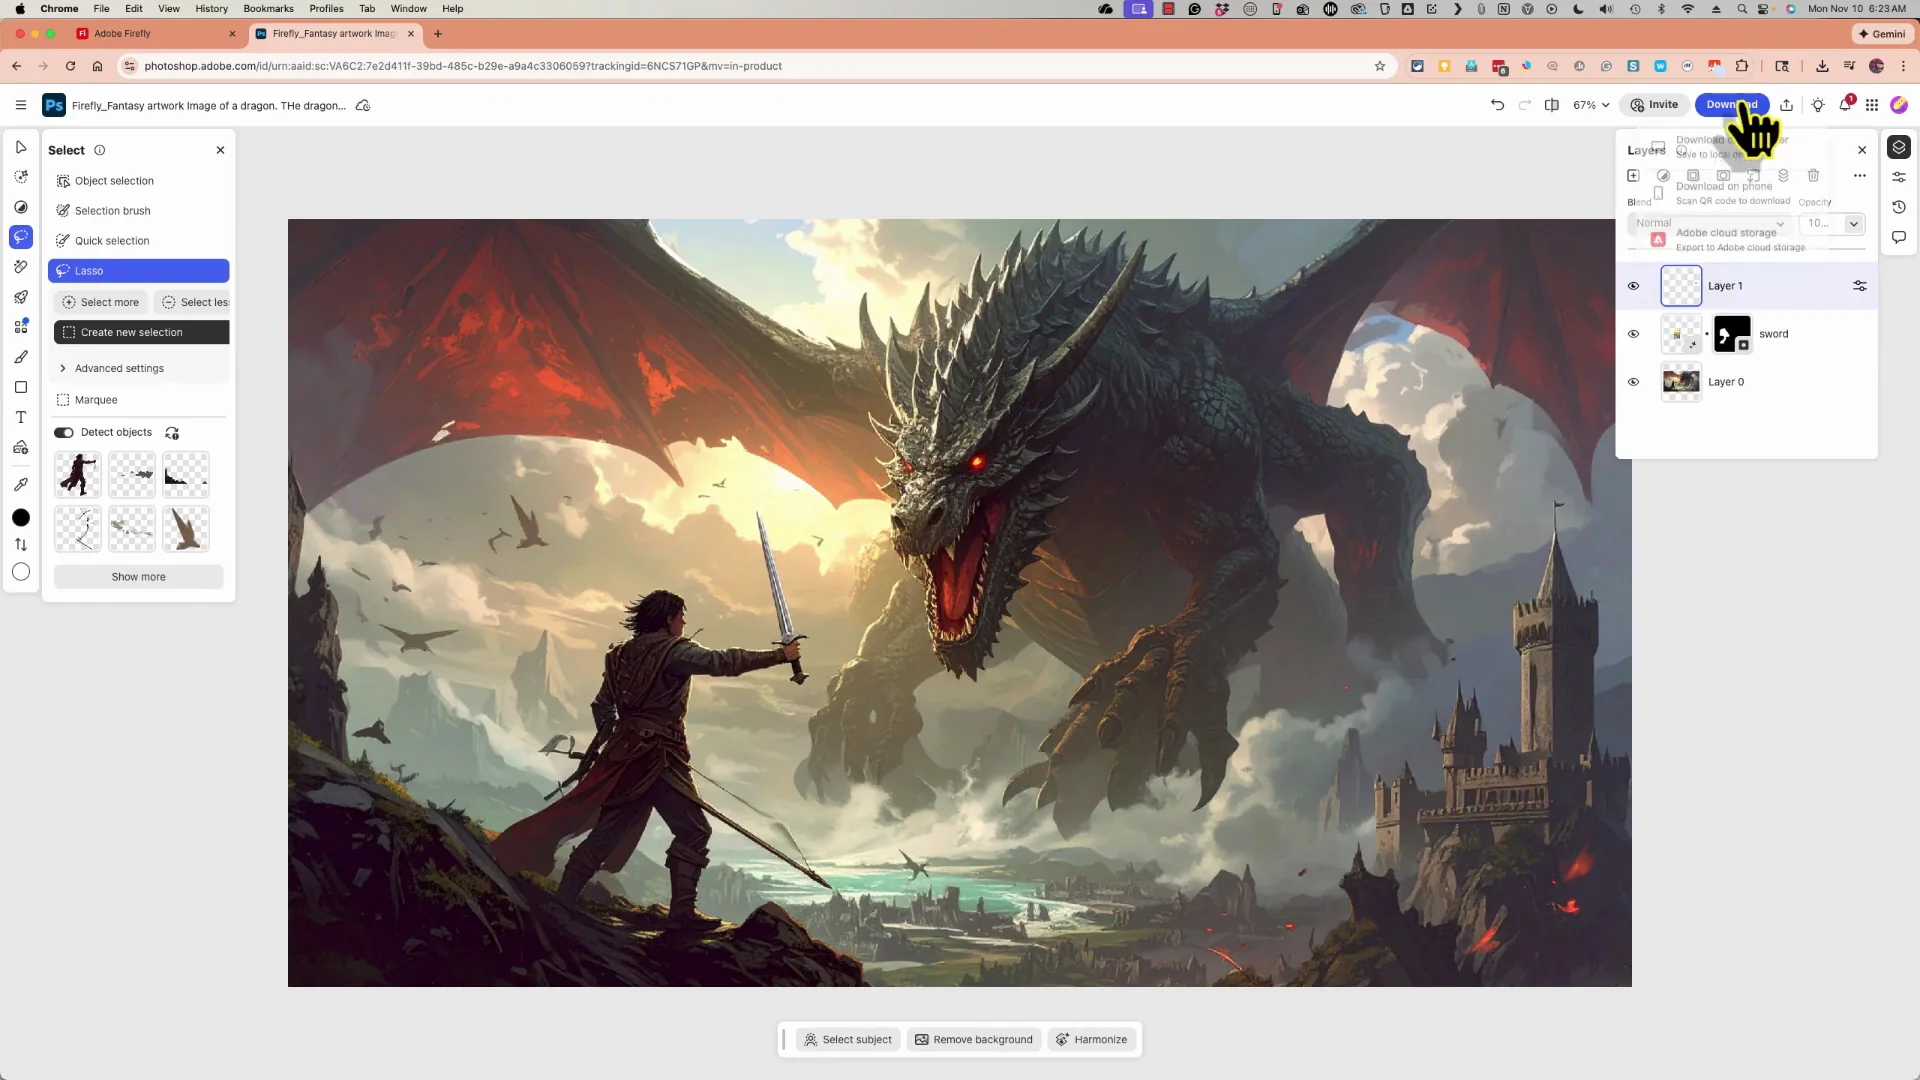Screen dimensions: 1920x1080
Task: Open the Normal blend mode dropdown
Action: (1708, 223)
